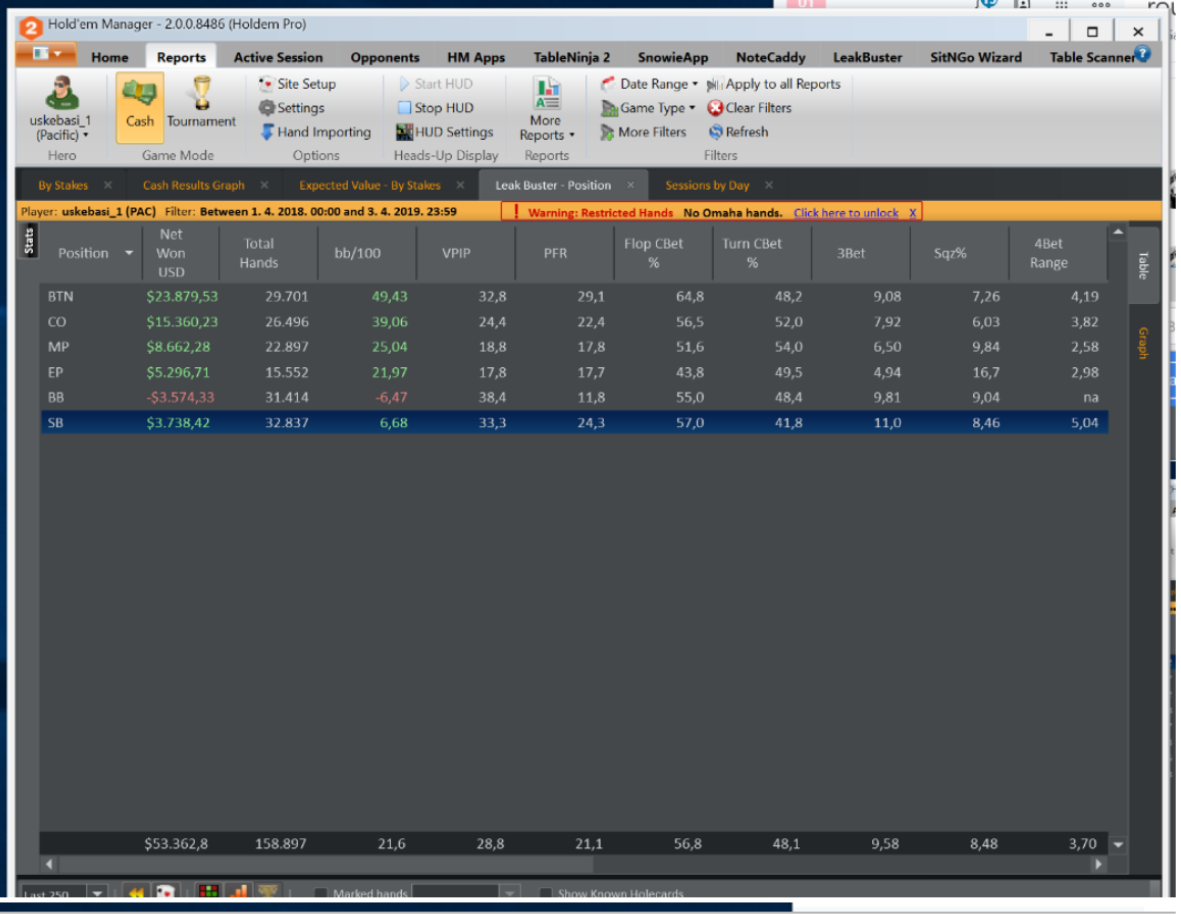Click horizontal scrollbar left arrow

pyautogui.click(x=49, y=864)
